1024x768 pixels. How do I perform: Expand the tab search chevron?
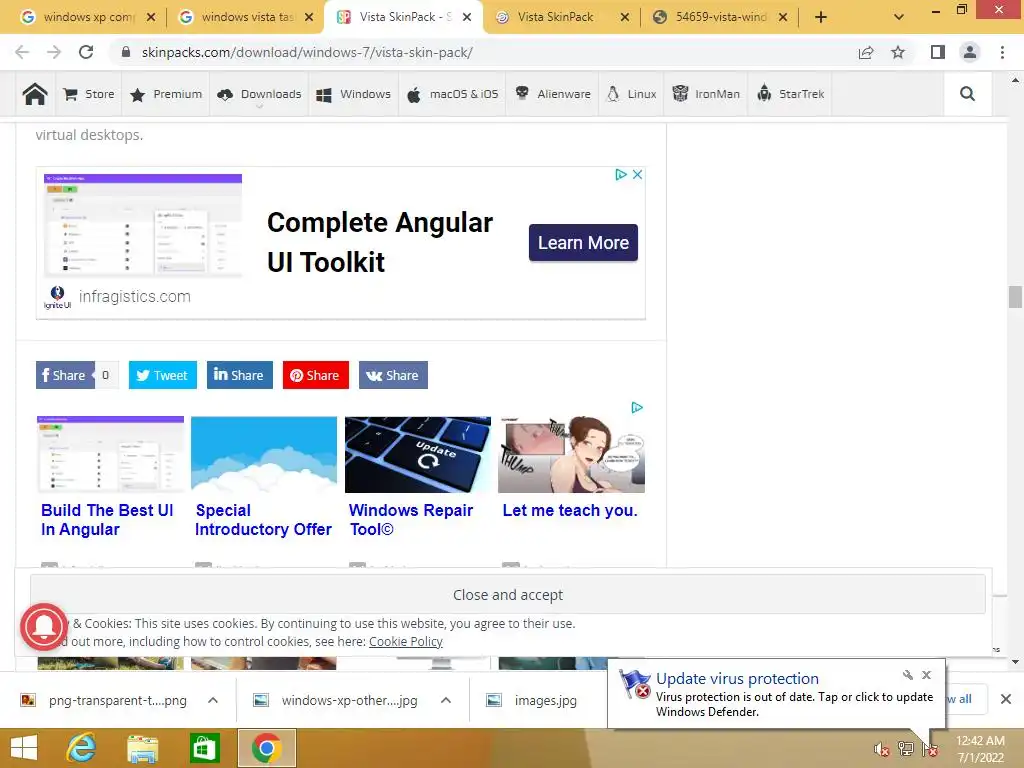click(899, 17)
